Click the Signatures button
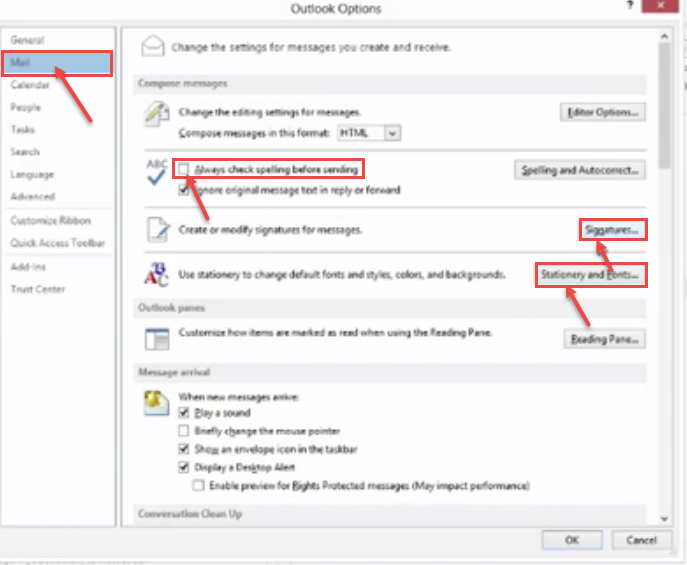 (613, 230)
